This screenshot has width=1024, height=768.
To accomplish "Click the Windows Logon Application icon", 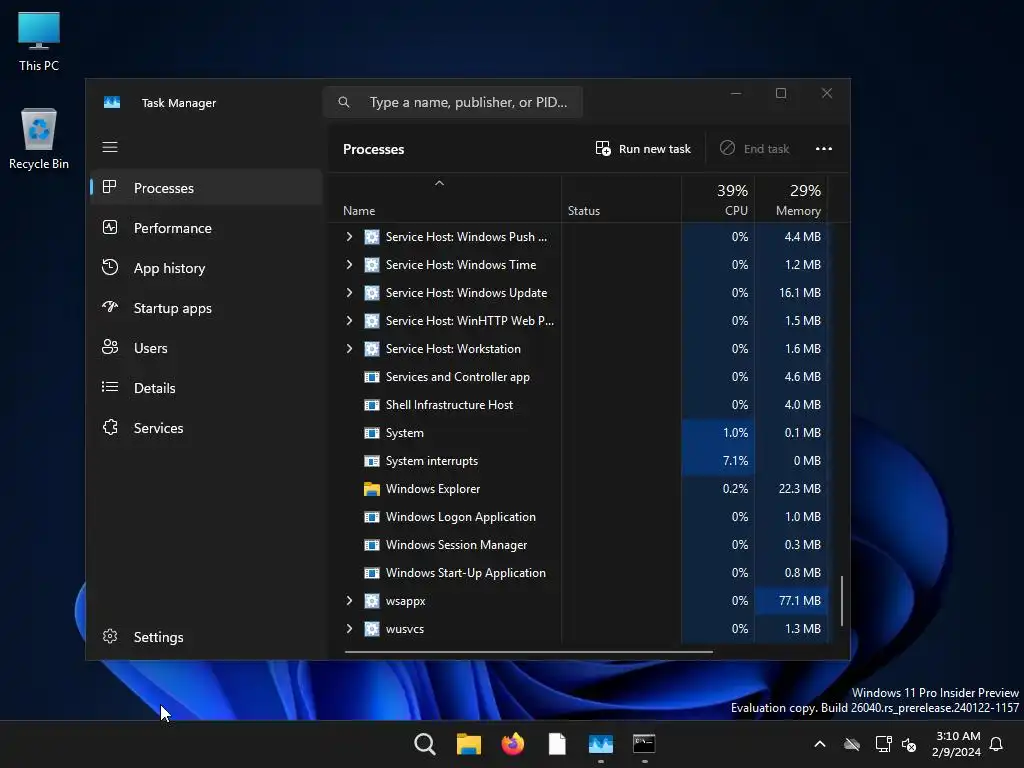I will pyautogui.click(x=372, y=517).
